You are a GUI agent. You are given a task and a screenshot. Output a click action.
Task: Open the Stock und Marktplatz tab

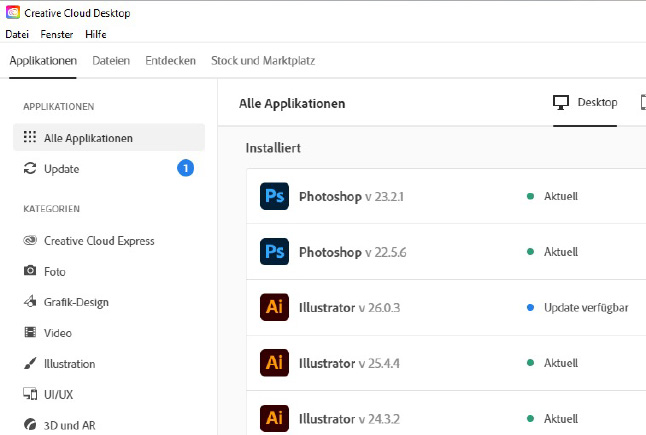pos(263,61)
